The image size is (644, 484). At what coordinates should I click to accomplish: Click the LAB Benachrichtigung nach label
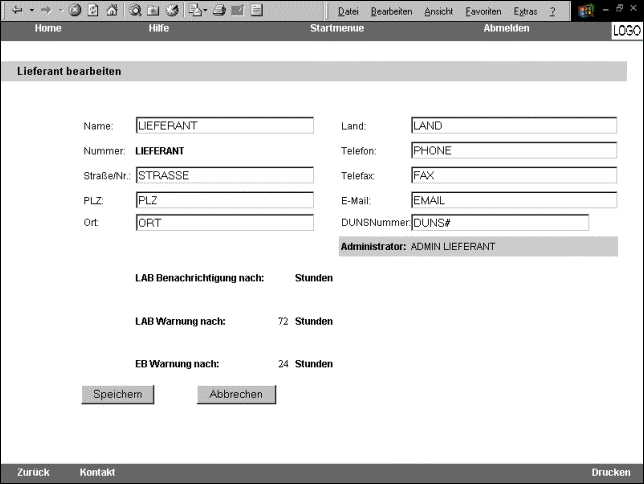pyautogui.click(x=200, y=278)
